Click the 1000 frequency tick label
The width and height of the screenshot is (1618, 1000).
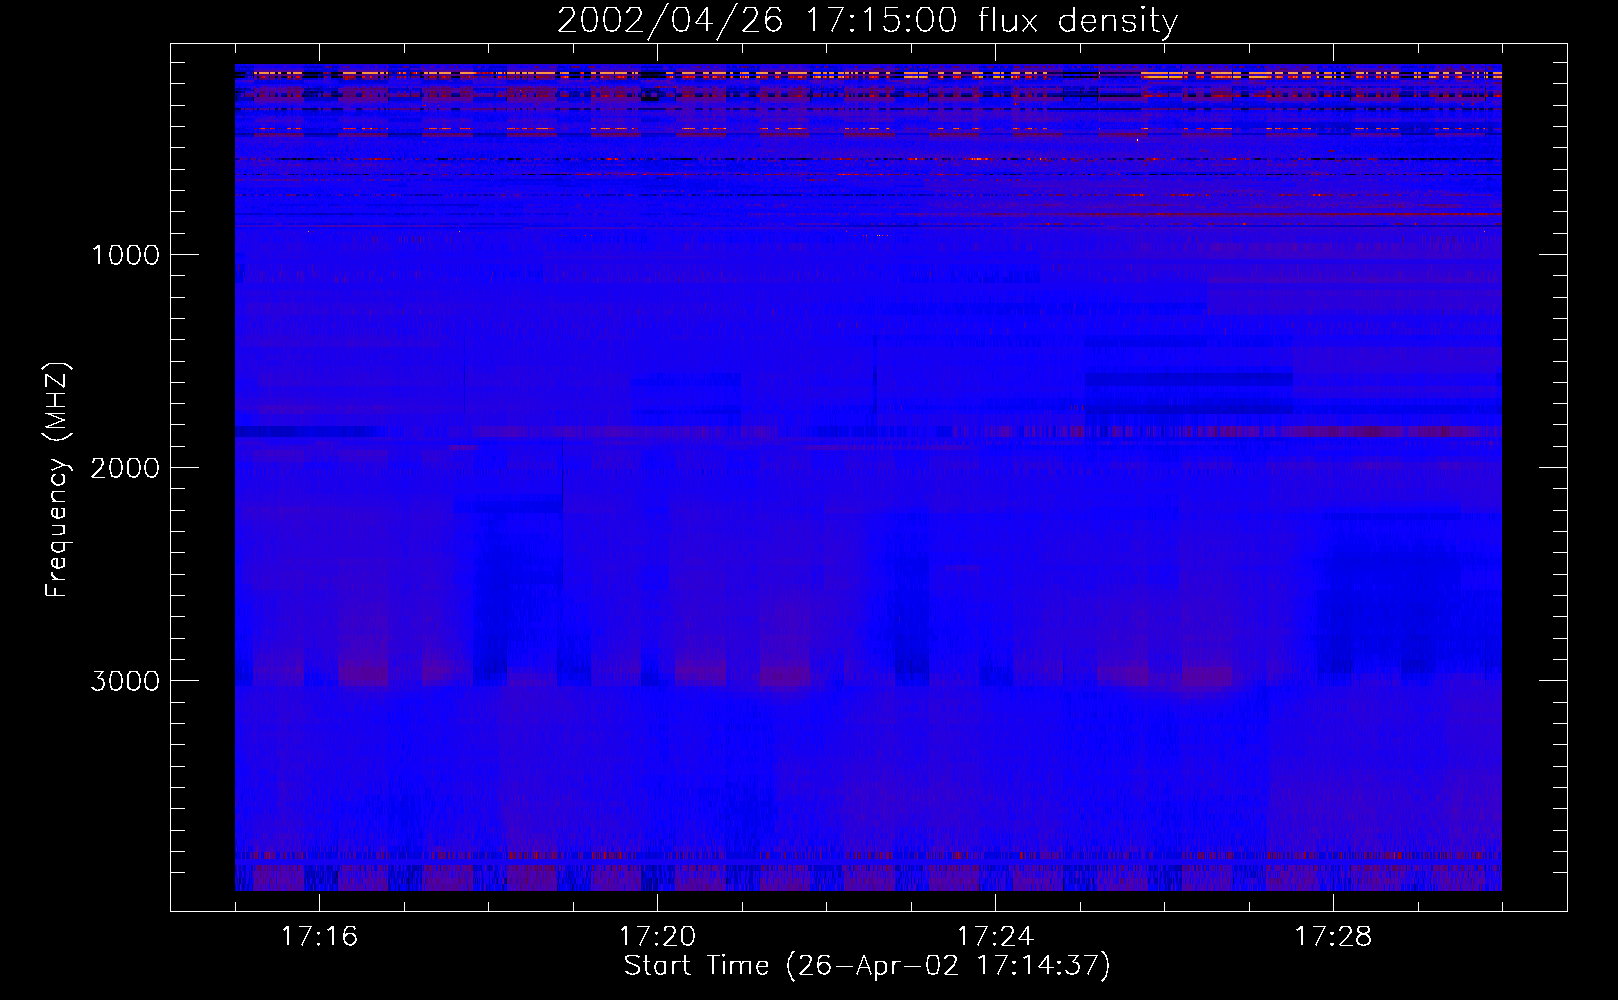[126, 255]
